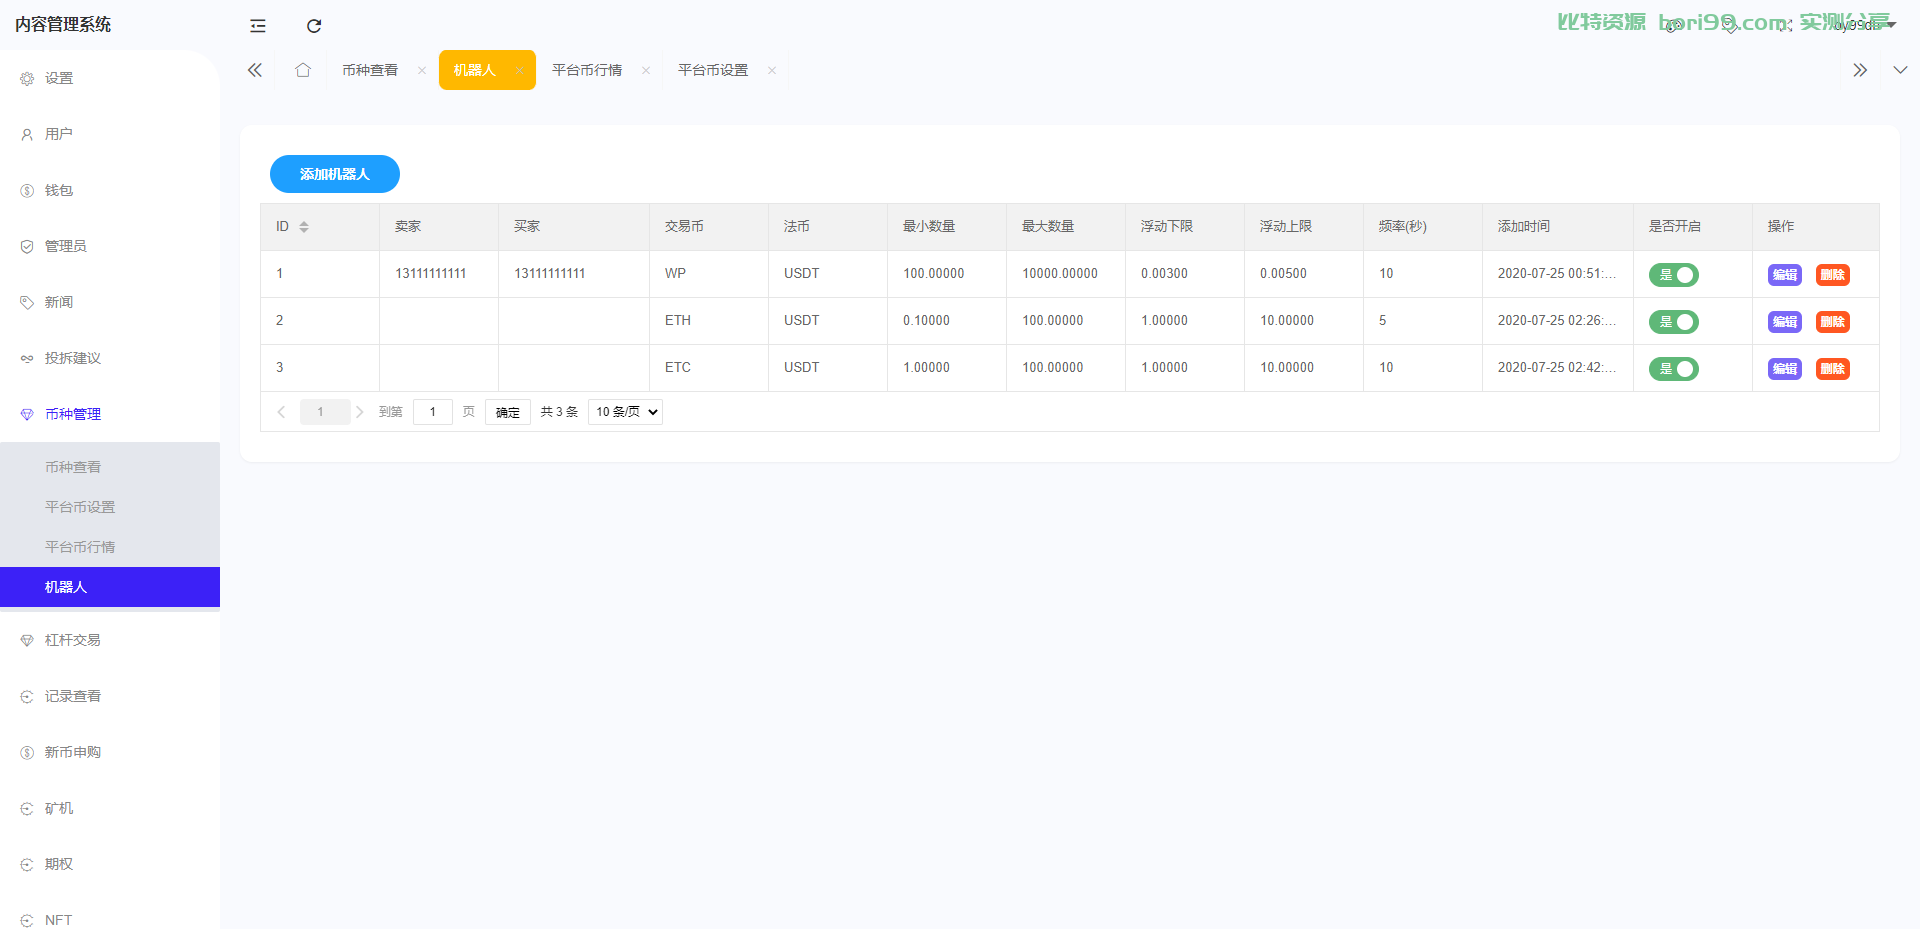The width and height of the screenshot is (1920, 929).
Task: Switch to the 平台币设置 tab
Action: pyautogui.click(x=713, y=70)
